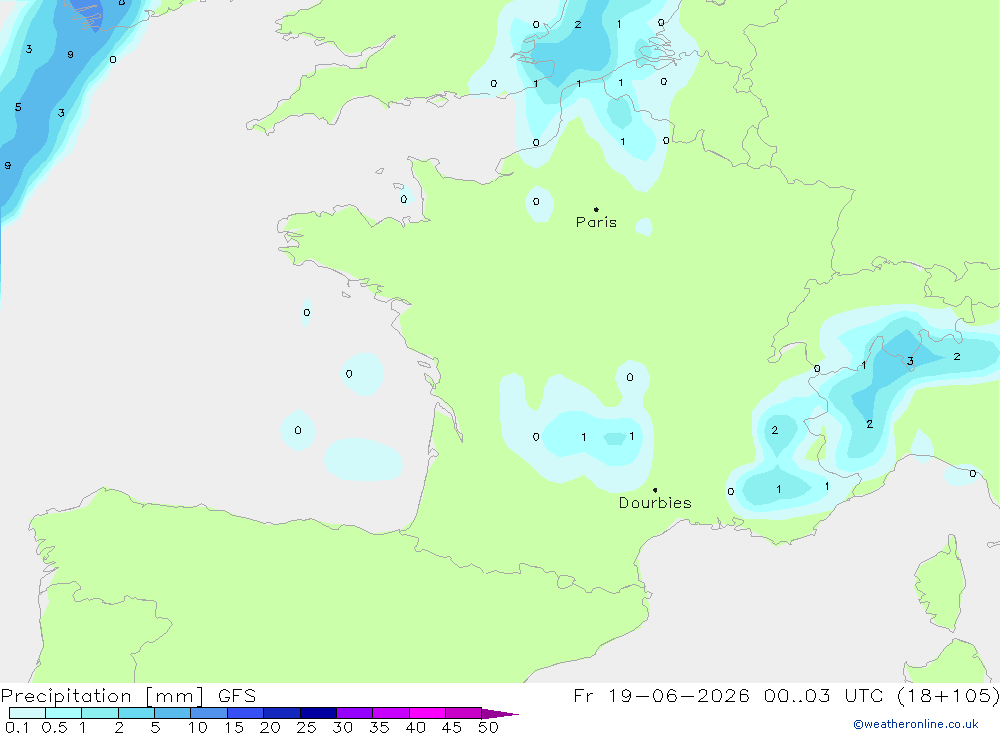Click the legend scale value '25'
This screenshot has height=733, width=1000.
point(306,727)
